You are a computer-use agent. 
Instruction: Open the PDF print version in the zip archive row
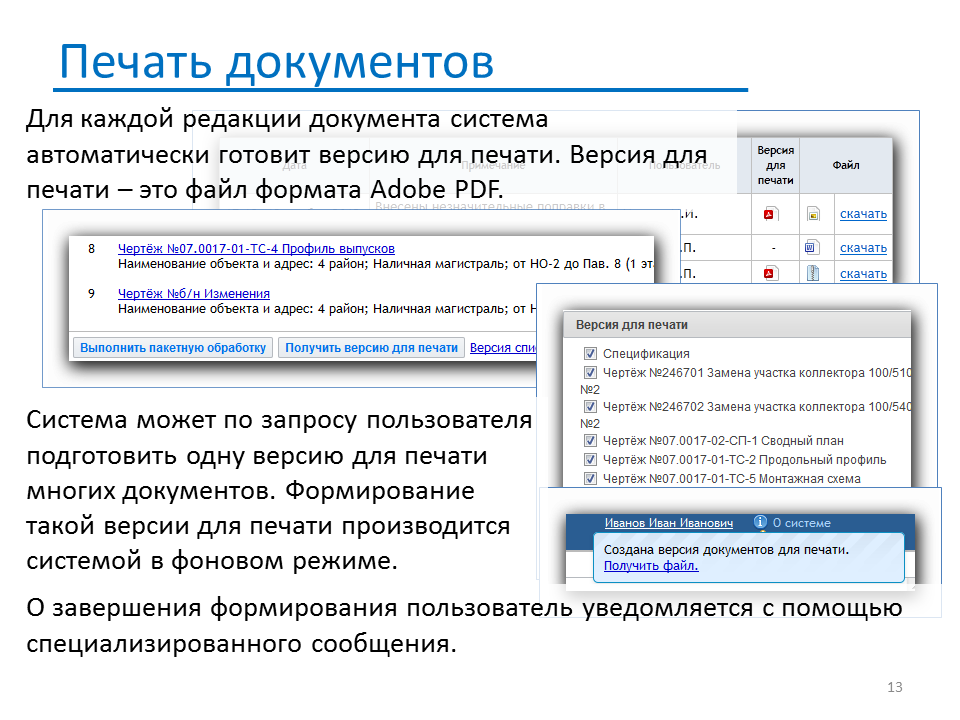pyautogui.click(x=770, y=273)
